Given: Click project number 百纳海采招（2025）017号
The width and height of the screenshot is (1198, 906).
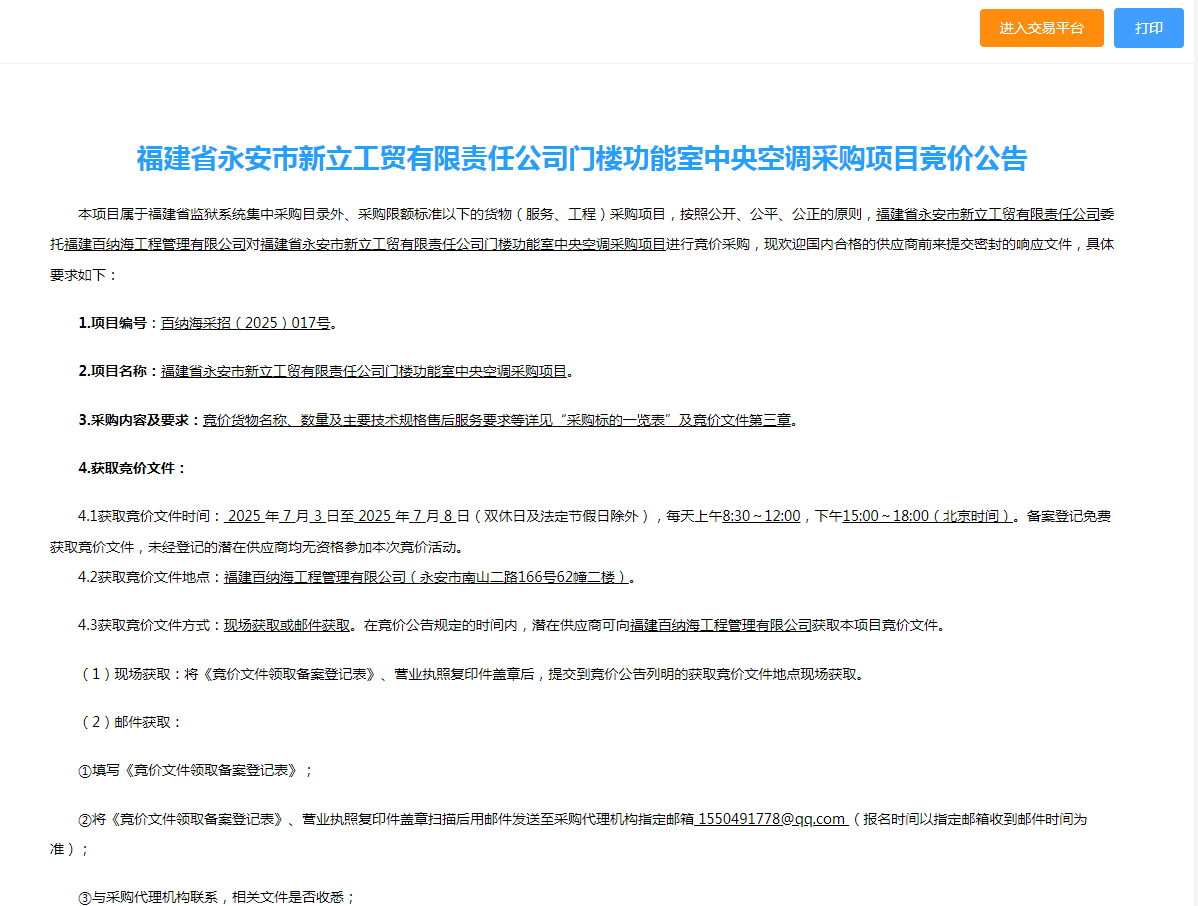Looking at the screenshot, I should click(245, 323).
